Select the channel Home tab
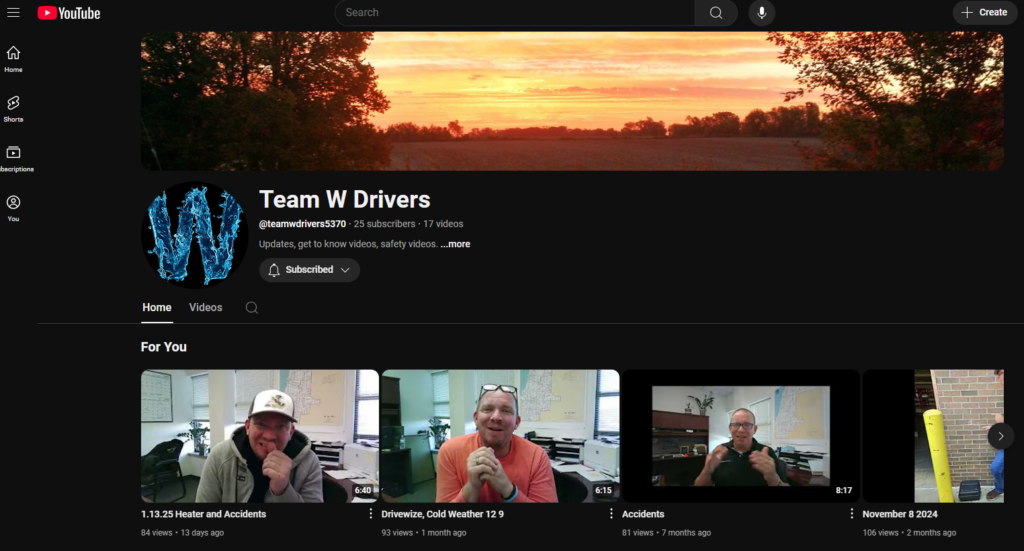 [x=157, y=307]
